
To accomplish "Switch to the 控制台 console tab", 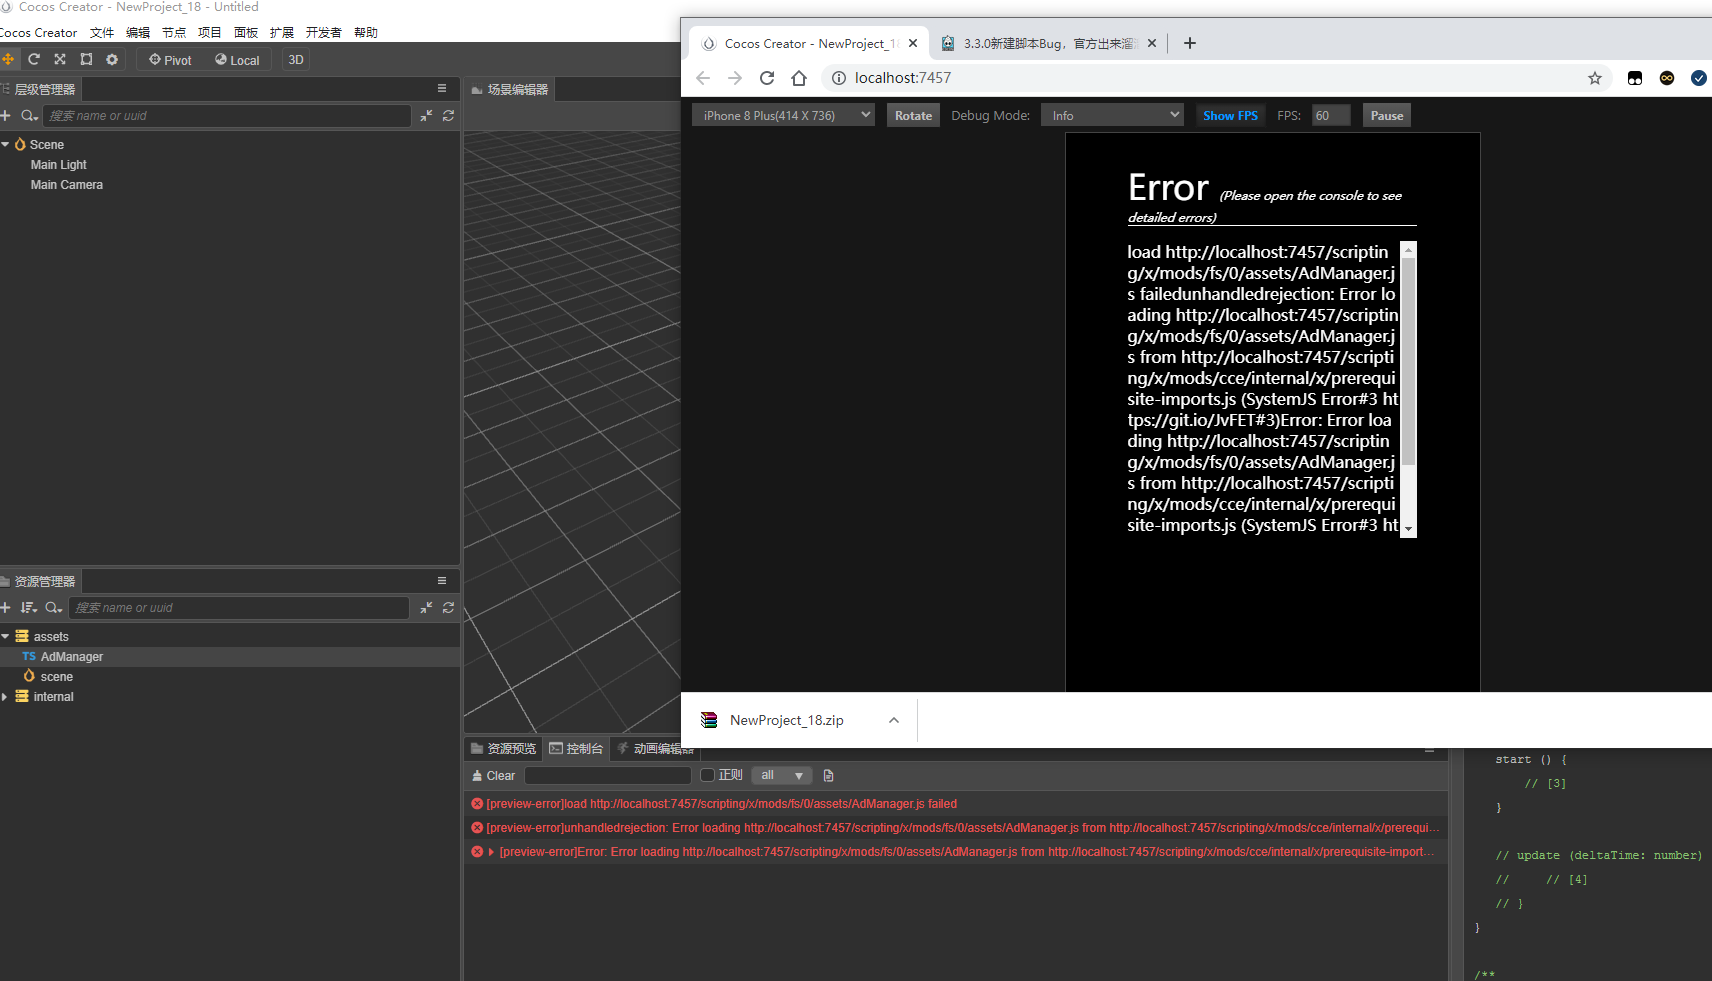I will click(576, 749).
